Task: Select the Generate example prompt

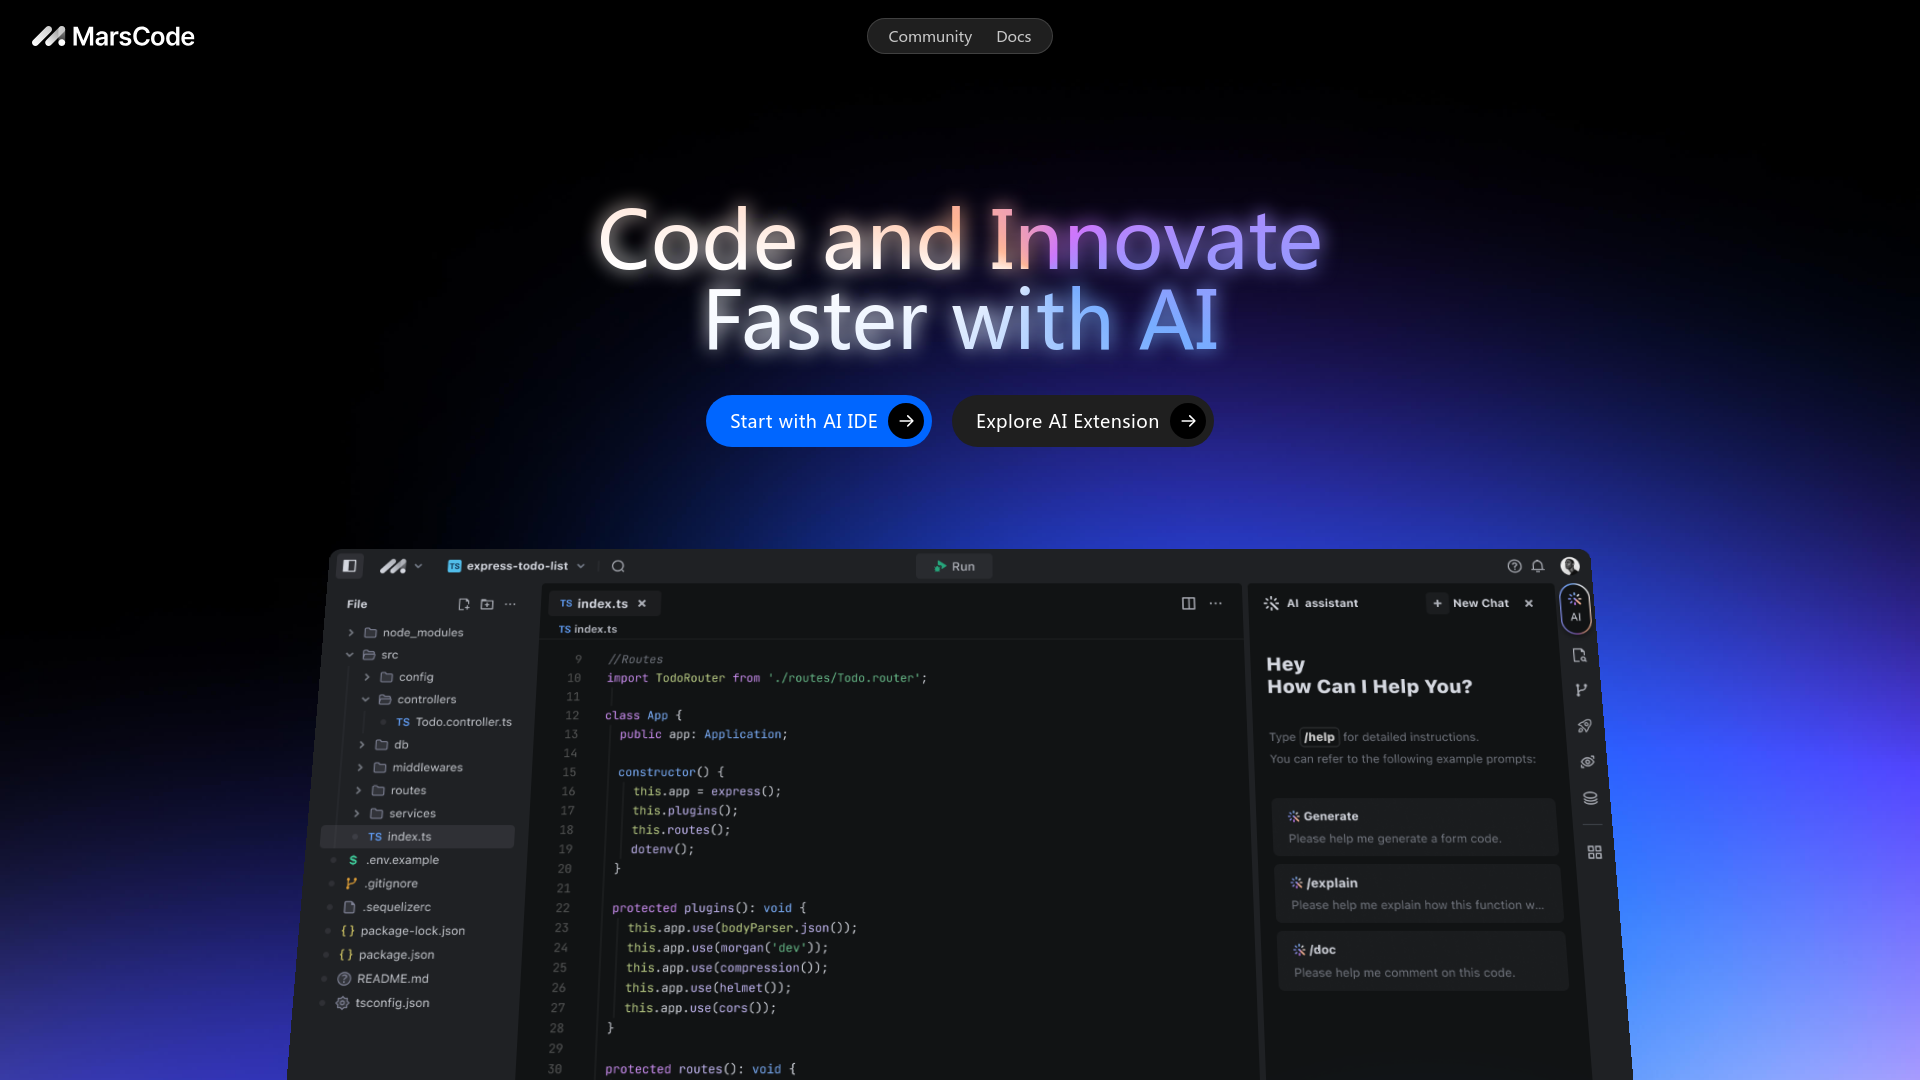Action: click(1414, 827)
